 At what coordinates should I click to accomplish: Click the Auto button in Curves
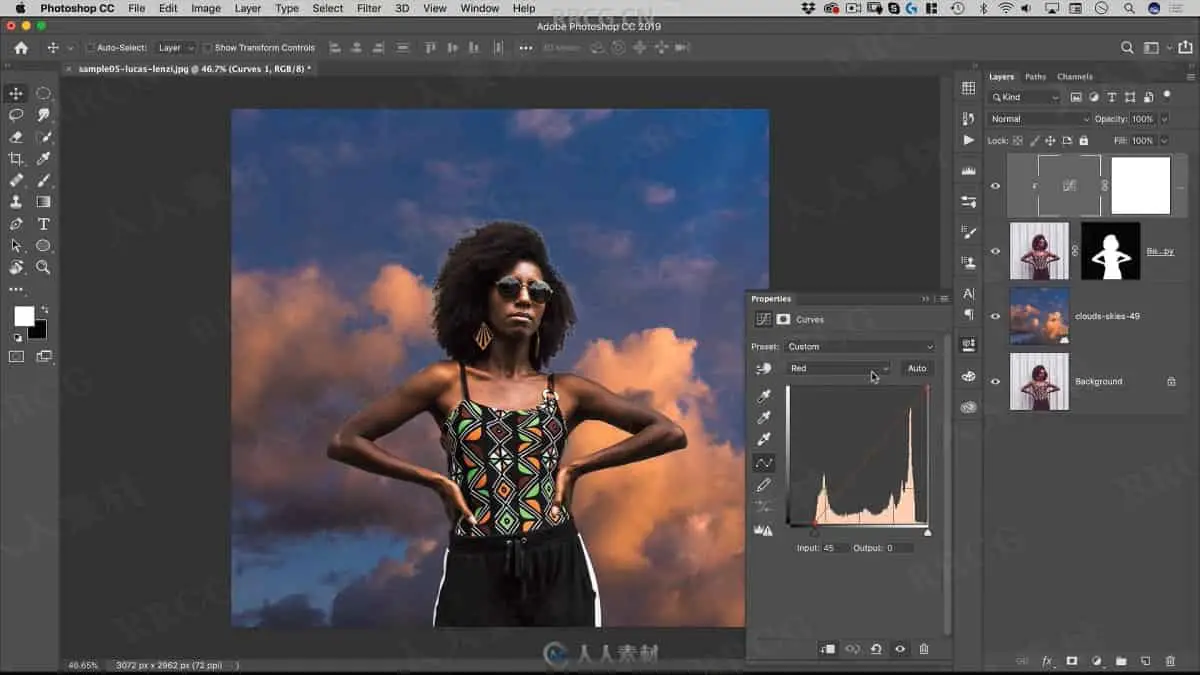(x=916, y=368)
